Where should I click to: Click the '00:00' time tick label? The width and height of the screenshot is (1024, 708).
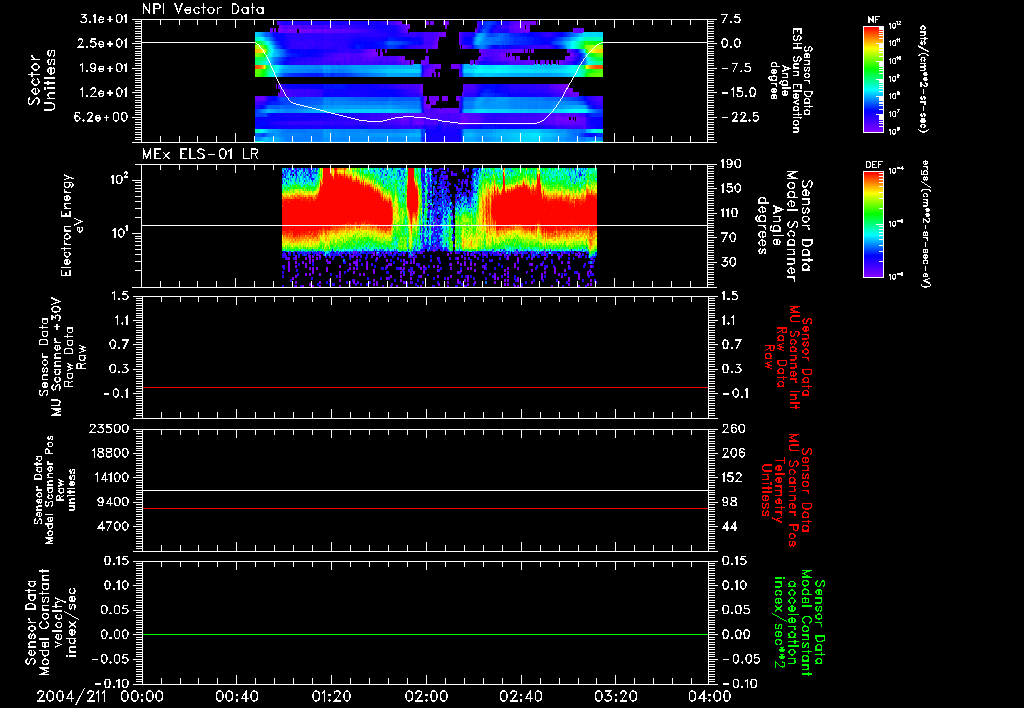(142, 696)
